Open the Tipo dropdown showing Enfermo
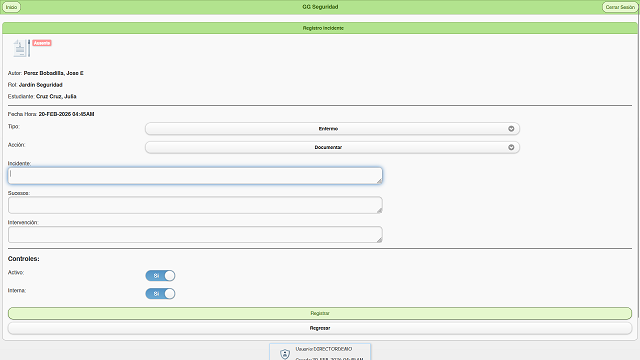Image resolution: width=640 pixels, height=360 pixels. 332,129
